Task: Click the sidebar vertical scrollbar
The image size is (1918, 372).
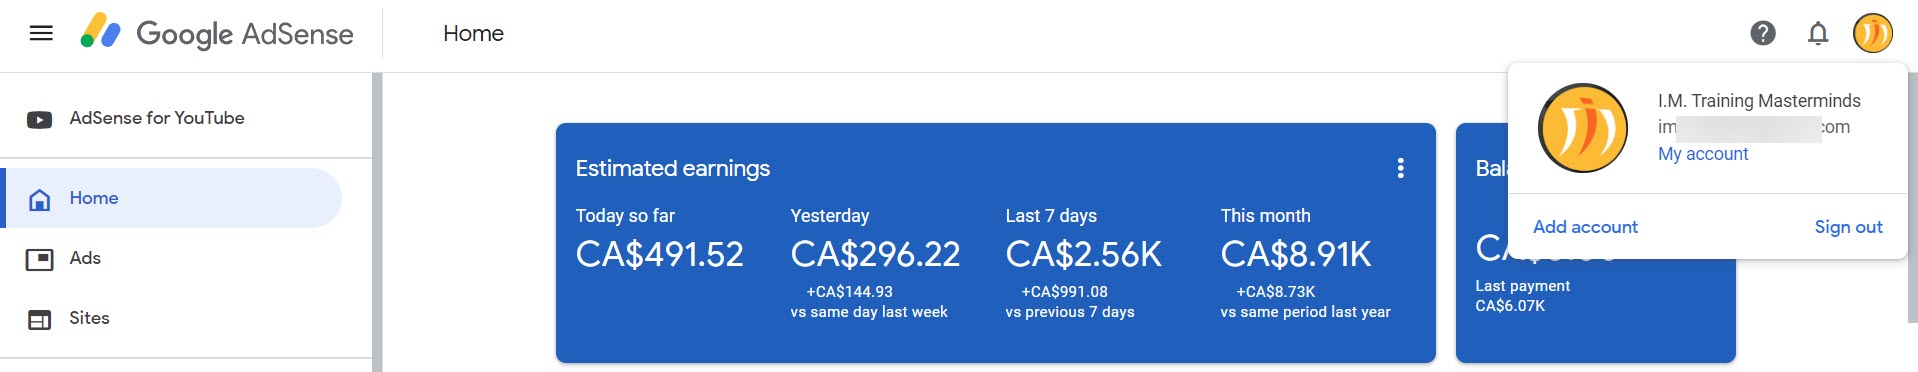Action: click(377, 222)
